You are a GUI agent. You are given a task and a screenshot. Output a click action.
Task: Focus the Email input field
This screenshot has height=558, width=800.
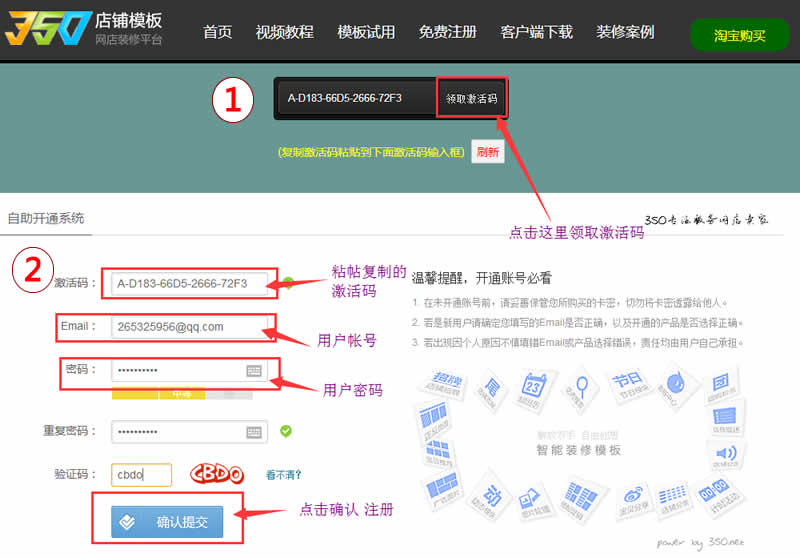[190, 326]
